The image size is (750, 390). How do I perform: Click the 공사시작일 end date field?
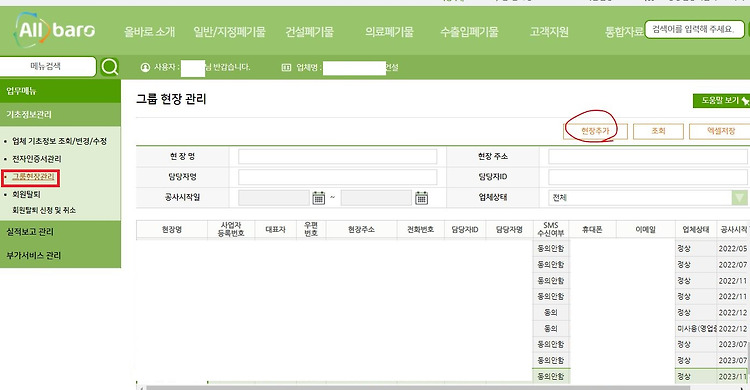pyautogui.click(x=376, y=198)
